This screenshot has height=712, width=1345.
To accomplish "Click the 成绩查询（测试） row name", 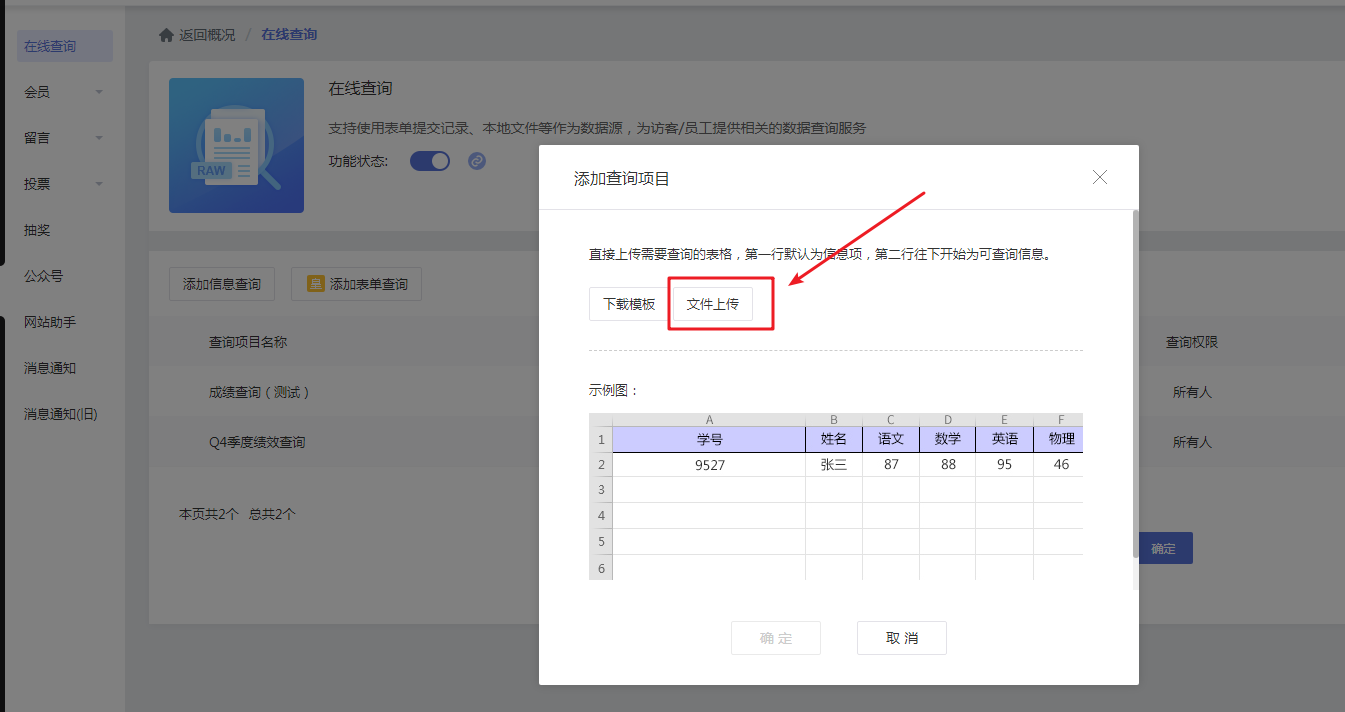I will click(x=260, y=392).
